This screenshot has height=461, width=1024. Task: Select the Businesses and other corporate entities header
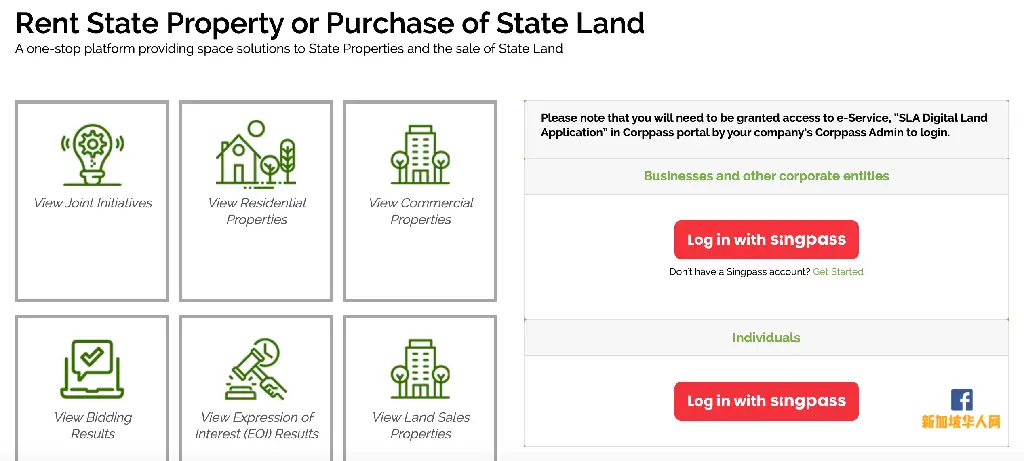coord(766,176)
